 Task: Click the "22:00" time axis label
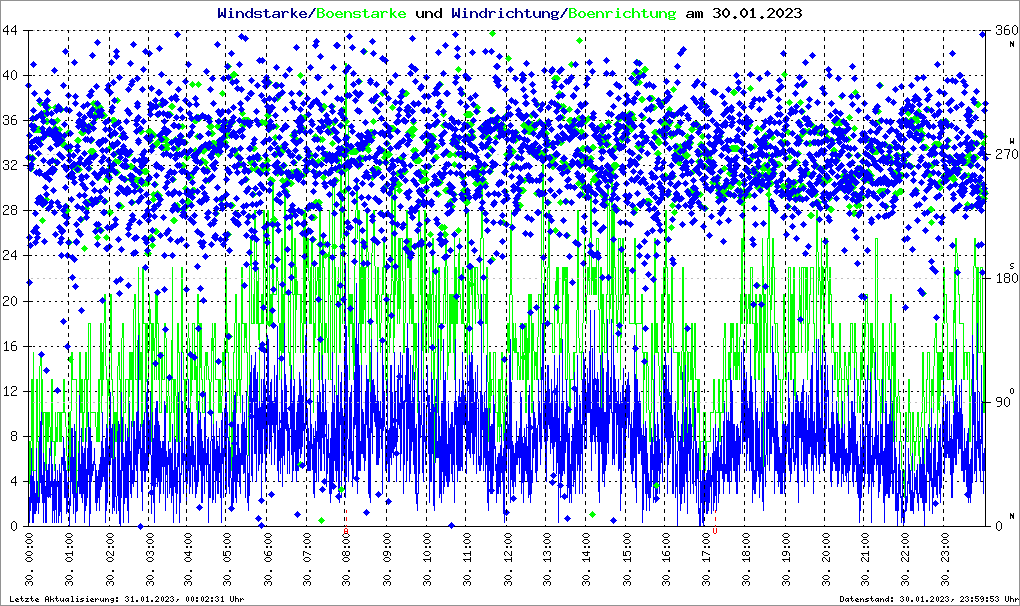coord(906,547)
